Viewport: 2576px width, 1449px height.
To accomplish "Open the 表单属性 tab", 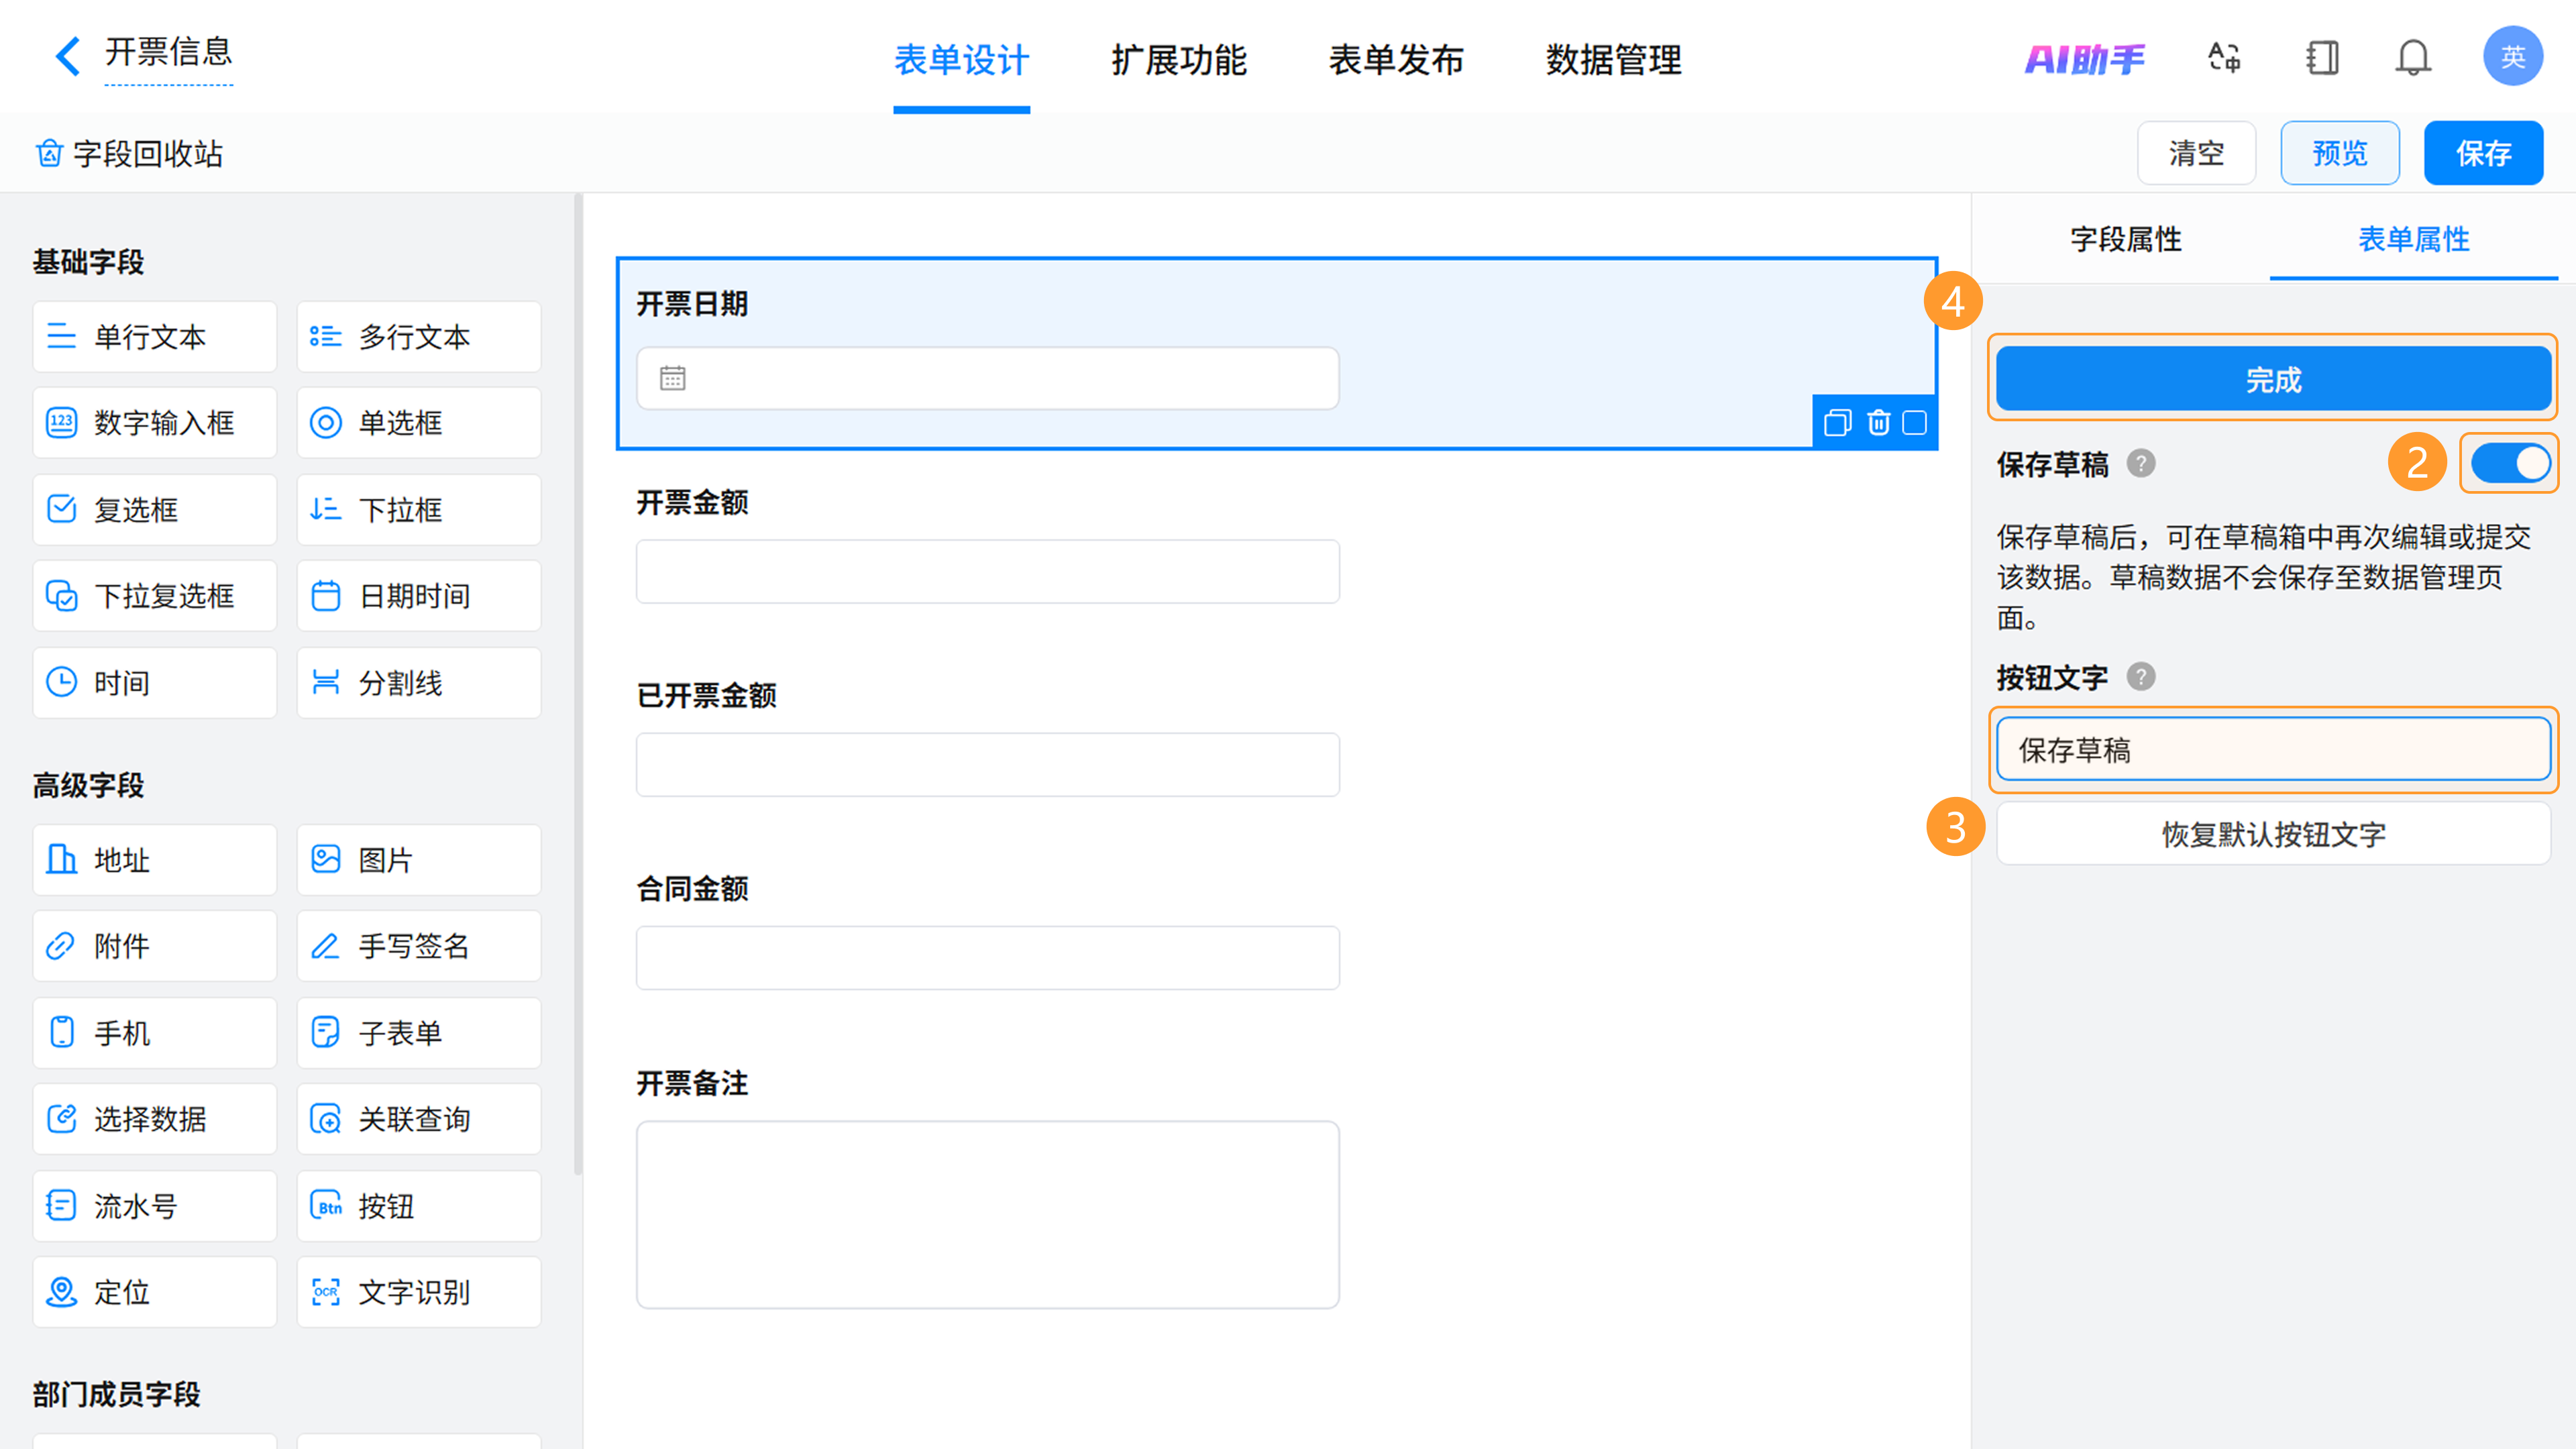I will (x=2414, y=239).
